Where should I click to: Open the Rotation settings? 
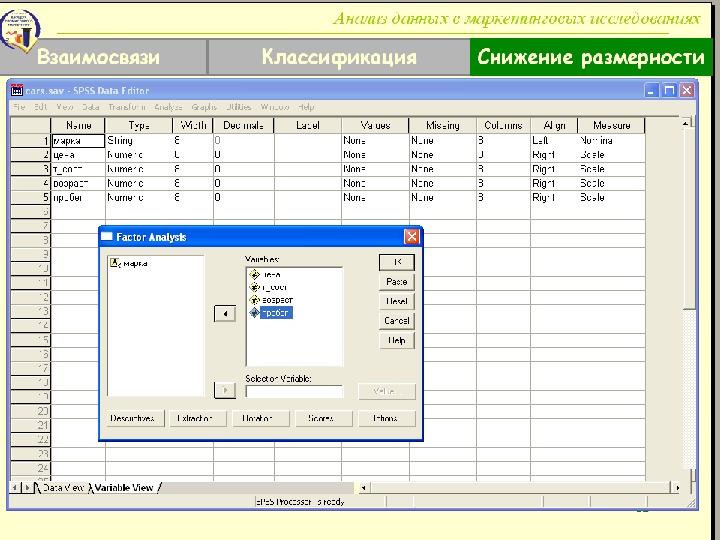coord(261,418)
